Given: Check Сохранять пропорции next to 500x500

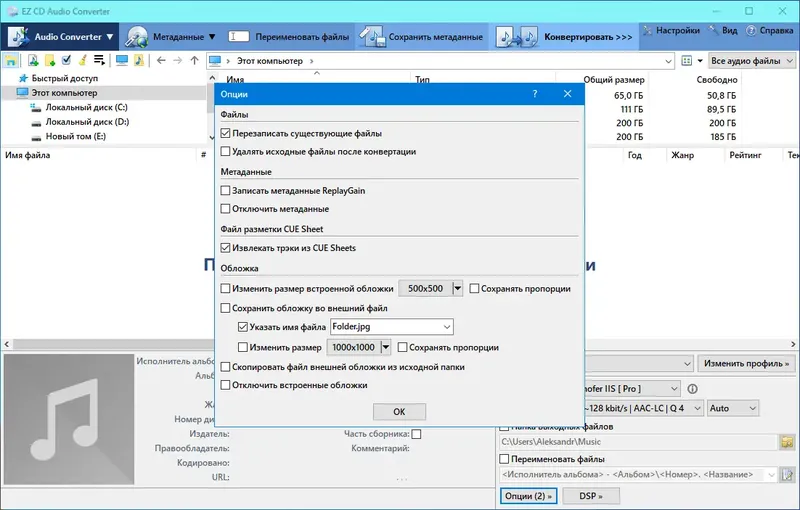Looking at the screenshot, I should [474, 289].
